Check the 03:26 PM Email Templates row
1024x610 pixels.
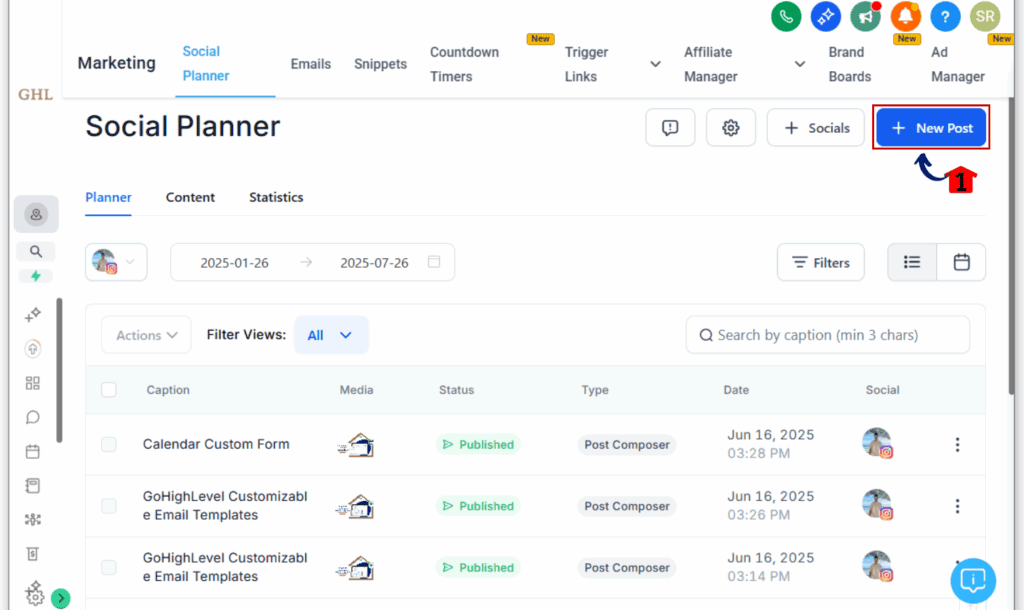[x=109, y=506]
